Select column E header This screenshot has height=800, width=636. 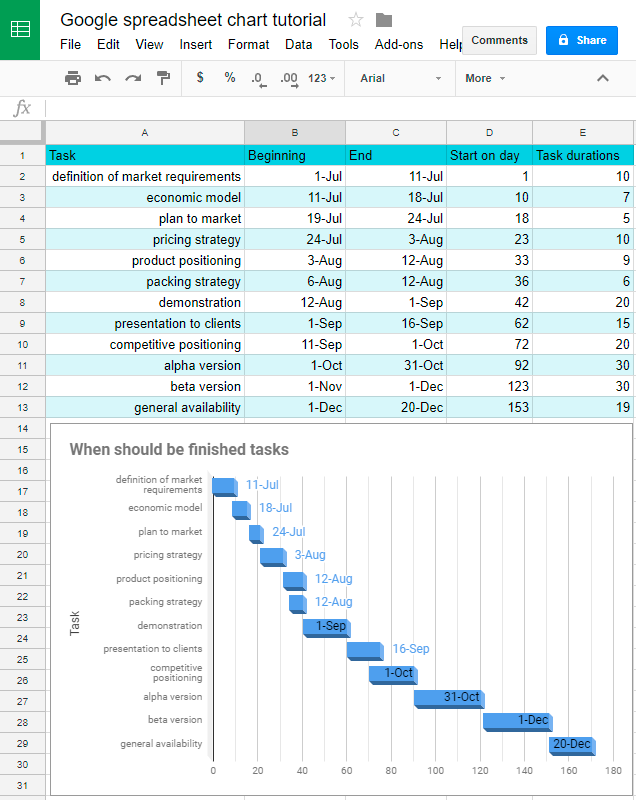[x=582, y=133]
